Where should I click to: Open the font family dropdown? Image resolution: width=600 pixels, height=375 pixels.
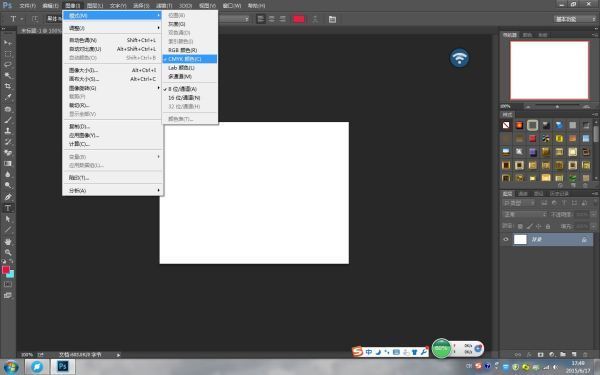tap(54, 19)
